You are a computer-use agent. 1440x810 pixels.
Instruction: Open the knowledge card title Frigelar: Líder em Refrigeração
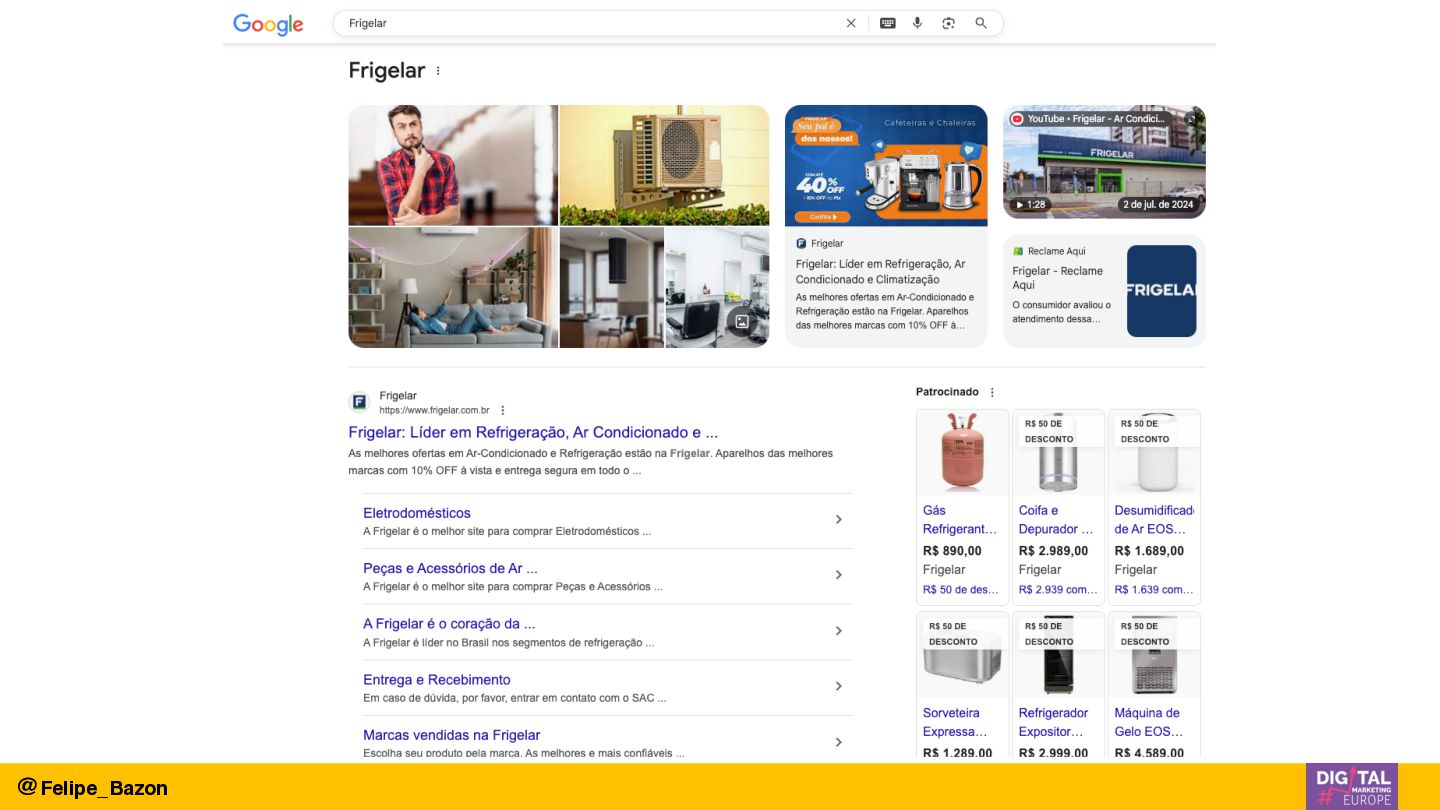[x=880, y=272]
